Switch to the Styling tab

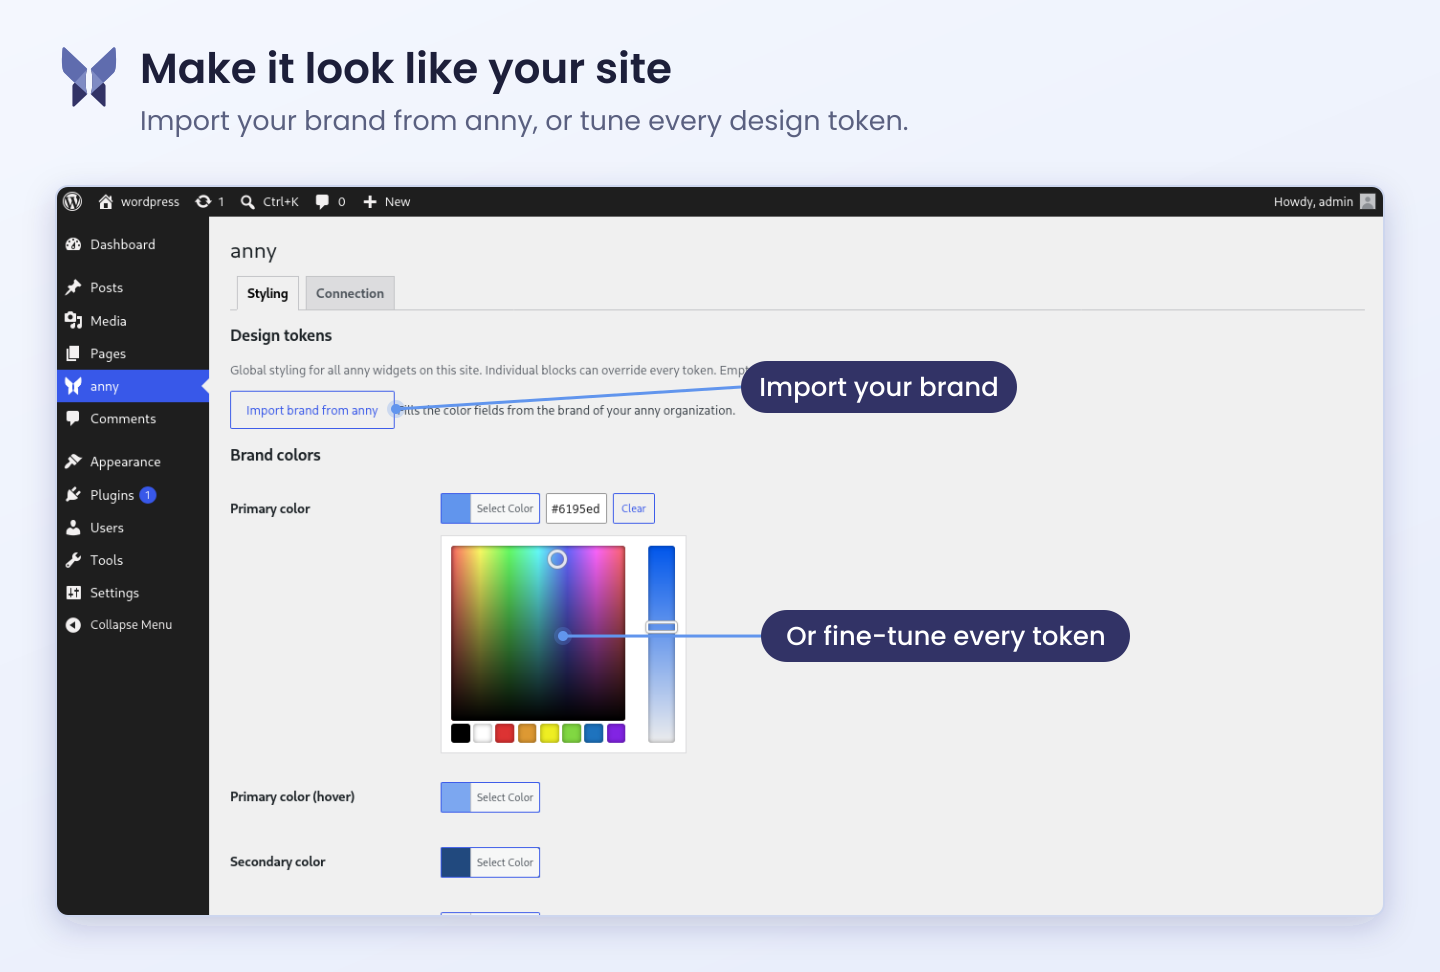(267, 293)
